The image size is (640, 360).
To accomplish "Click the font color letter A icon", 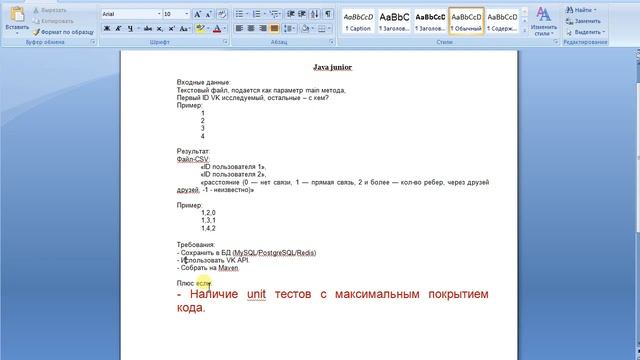I will coord(217,29).
